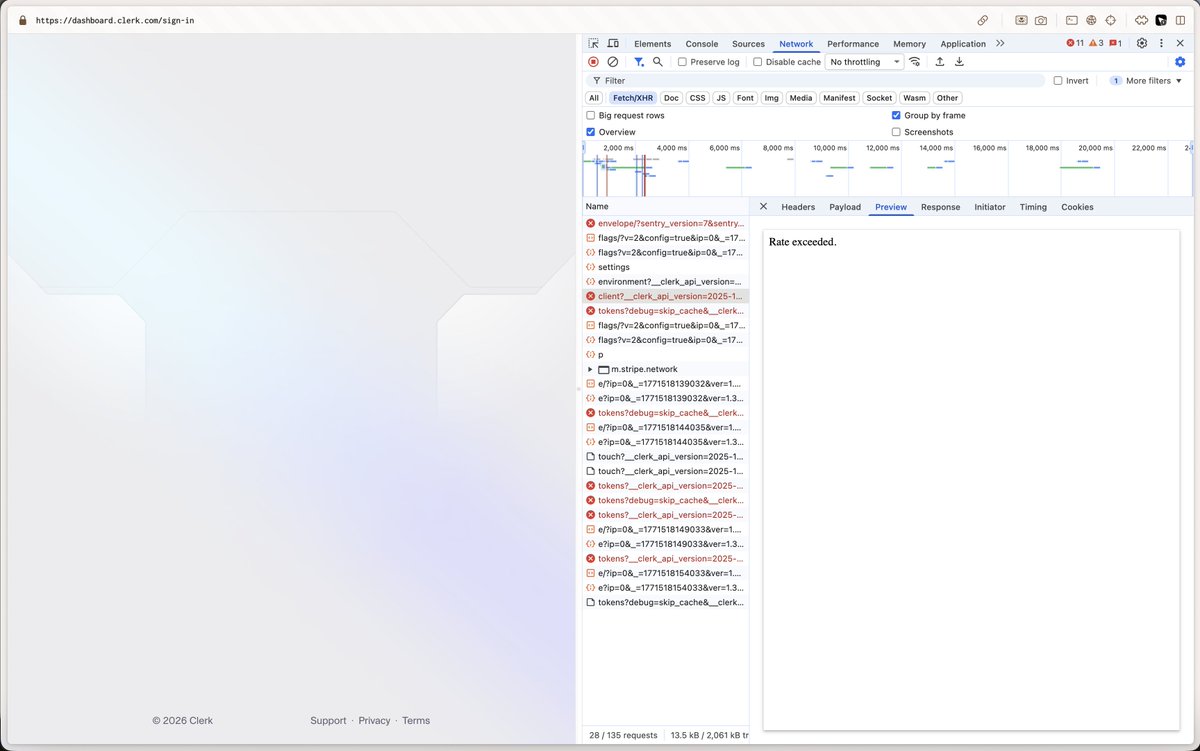
Task: Open the request Payload tab
Action: [845, 207]
